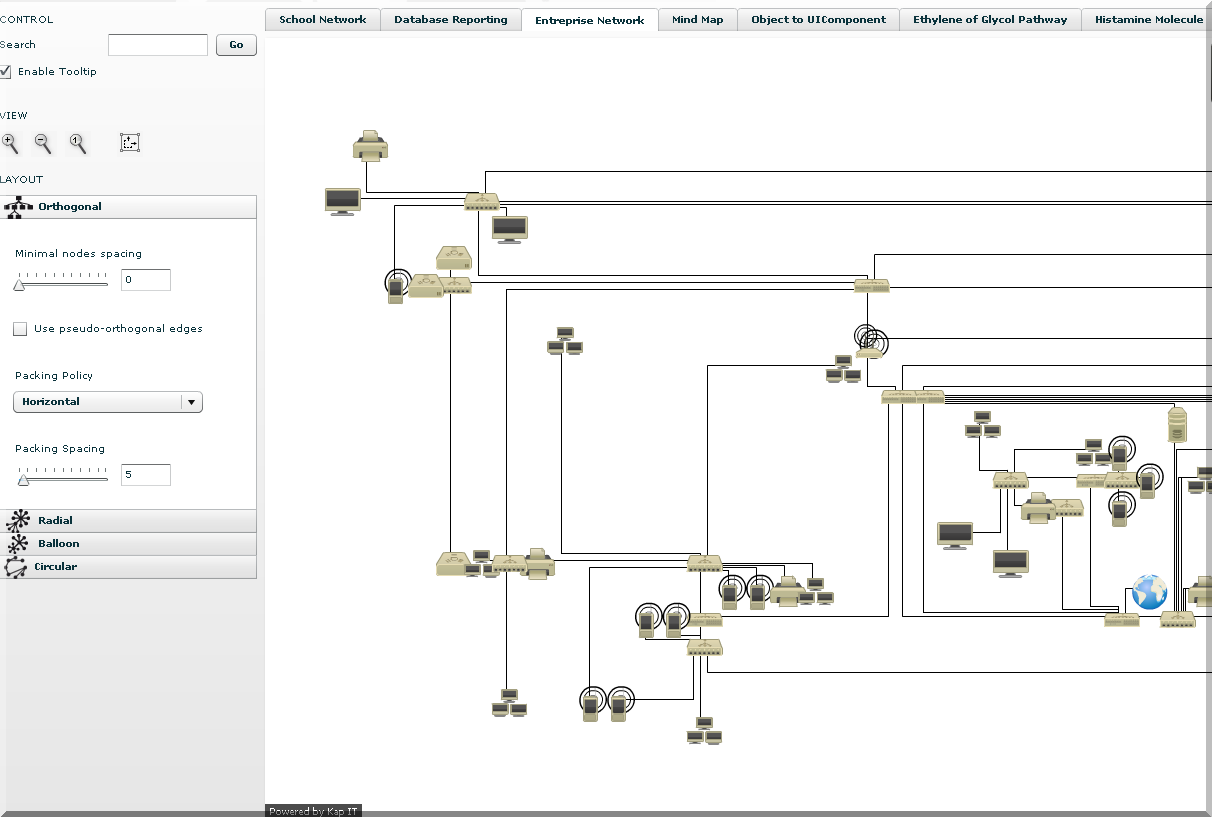
Task: Click the zoom out magnifier icon
Action: (x=43, y=143)
